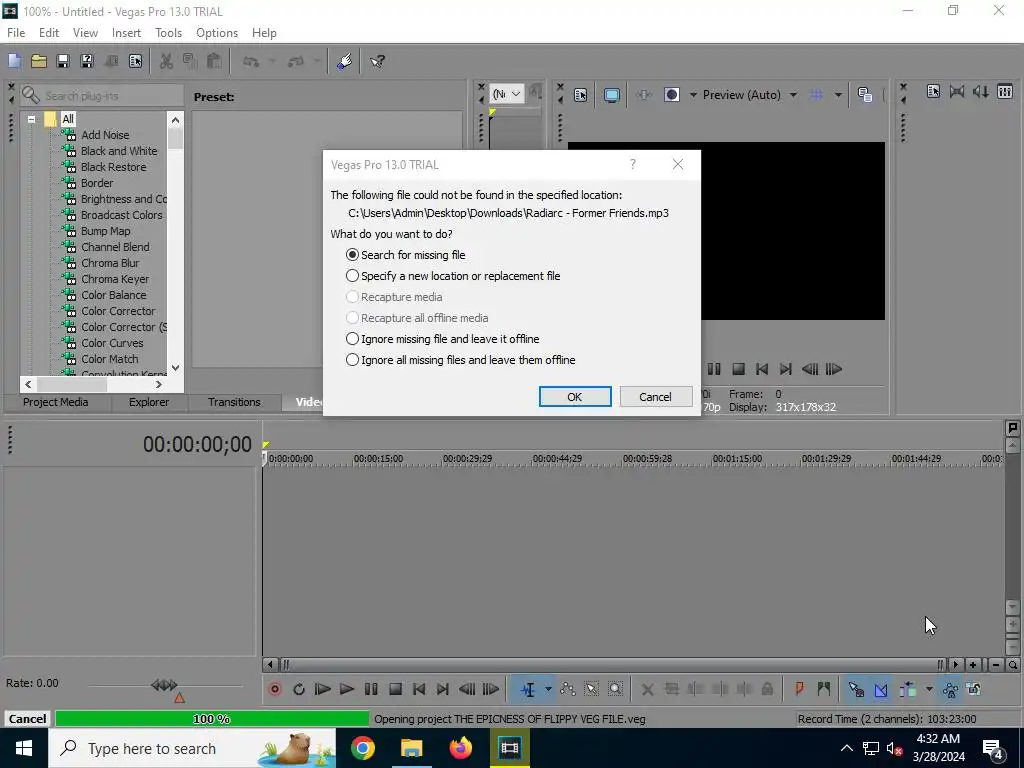Screen dimensions: 1024x768
Task: Open Audio Properties icon in mixer panel
Action: click(x=933, y=91)
